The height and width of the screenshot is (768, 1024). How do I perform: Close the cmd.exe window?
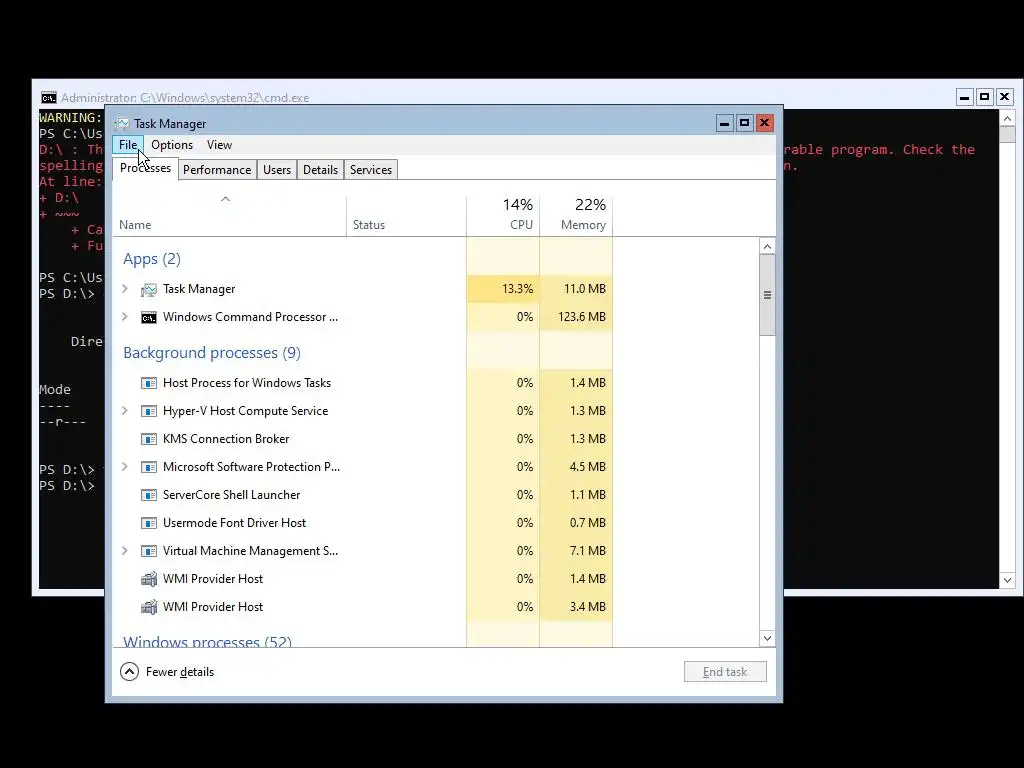coord(1004,97)
